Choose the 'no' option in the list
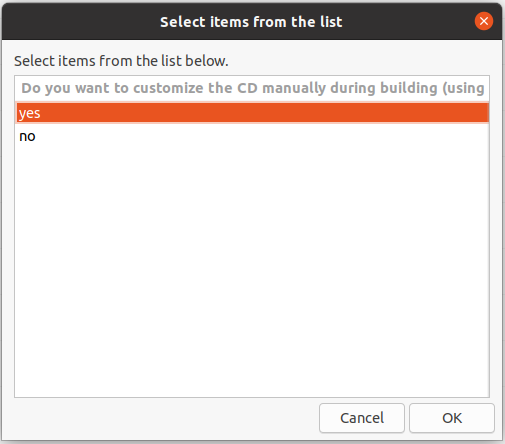 click(x=252, y=136)
